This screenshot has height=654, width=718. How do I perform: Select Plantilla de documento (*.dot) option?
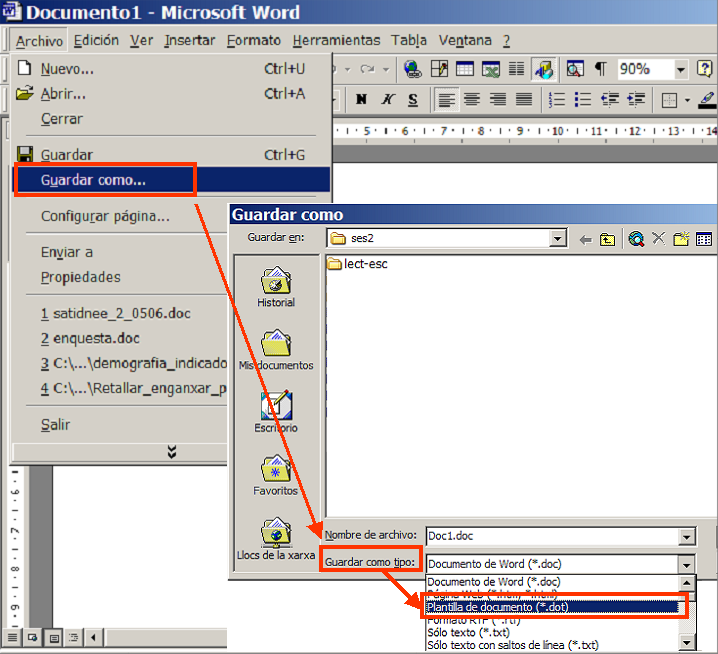[x=552, y=607]
